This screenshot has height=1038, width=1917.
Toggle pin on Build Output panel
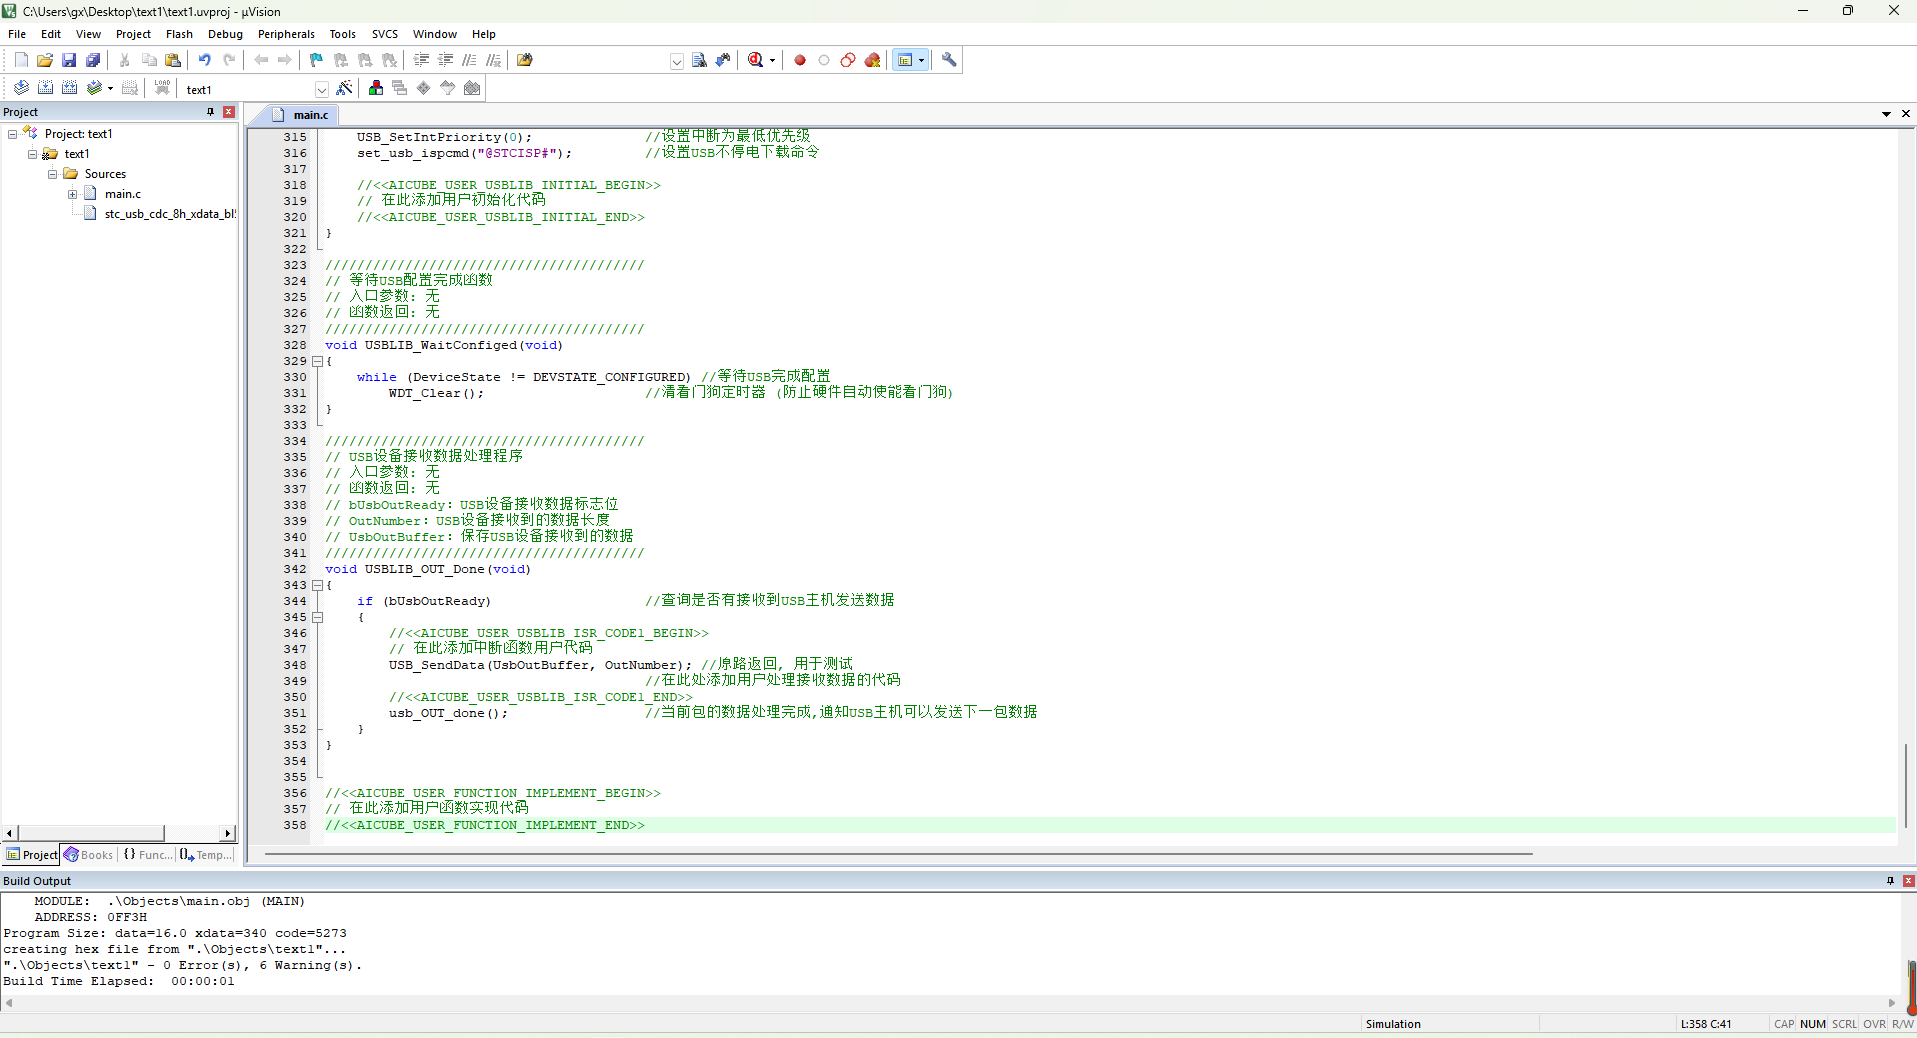click(1890, 881)
